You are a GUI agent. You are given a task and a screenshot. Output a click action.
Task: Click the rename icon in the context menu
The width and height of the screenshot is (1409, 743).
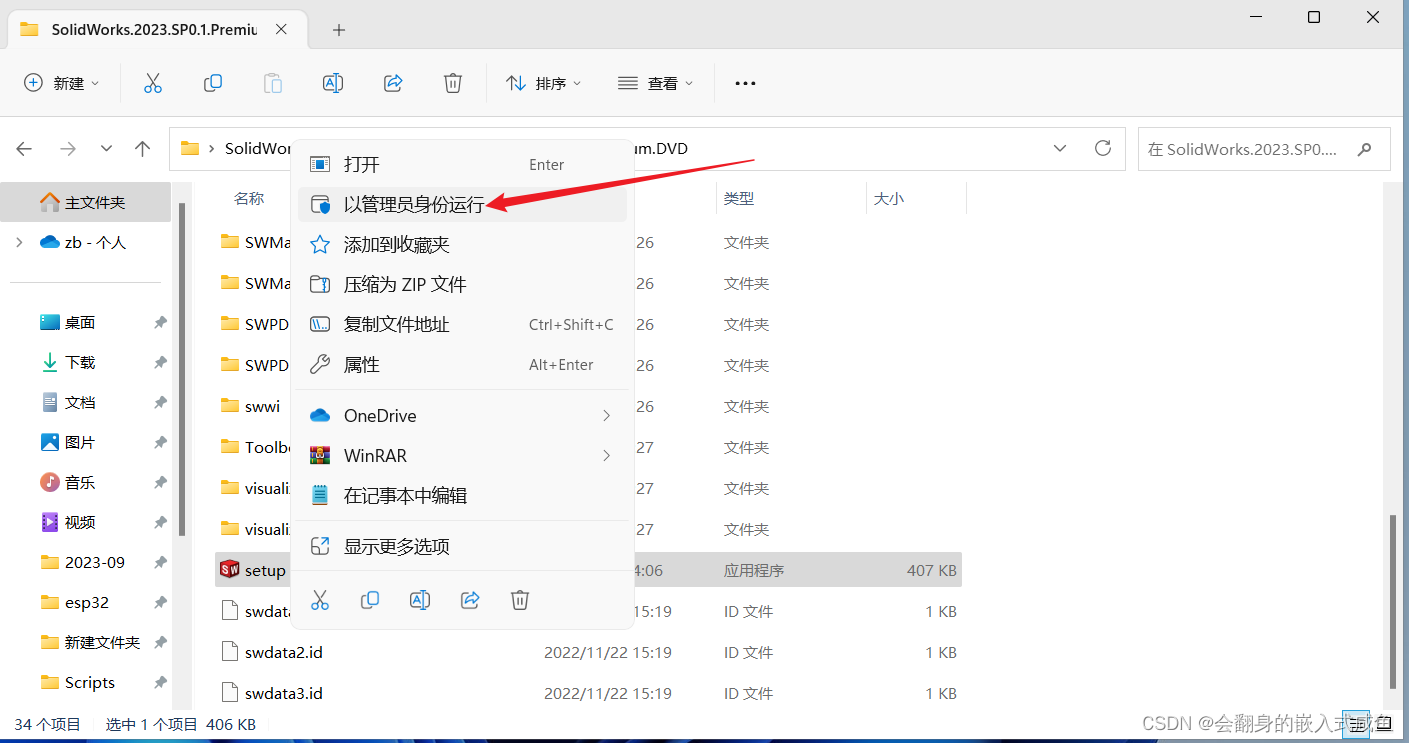420,600
